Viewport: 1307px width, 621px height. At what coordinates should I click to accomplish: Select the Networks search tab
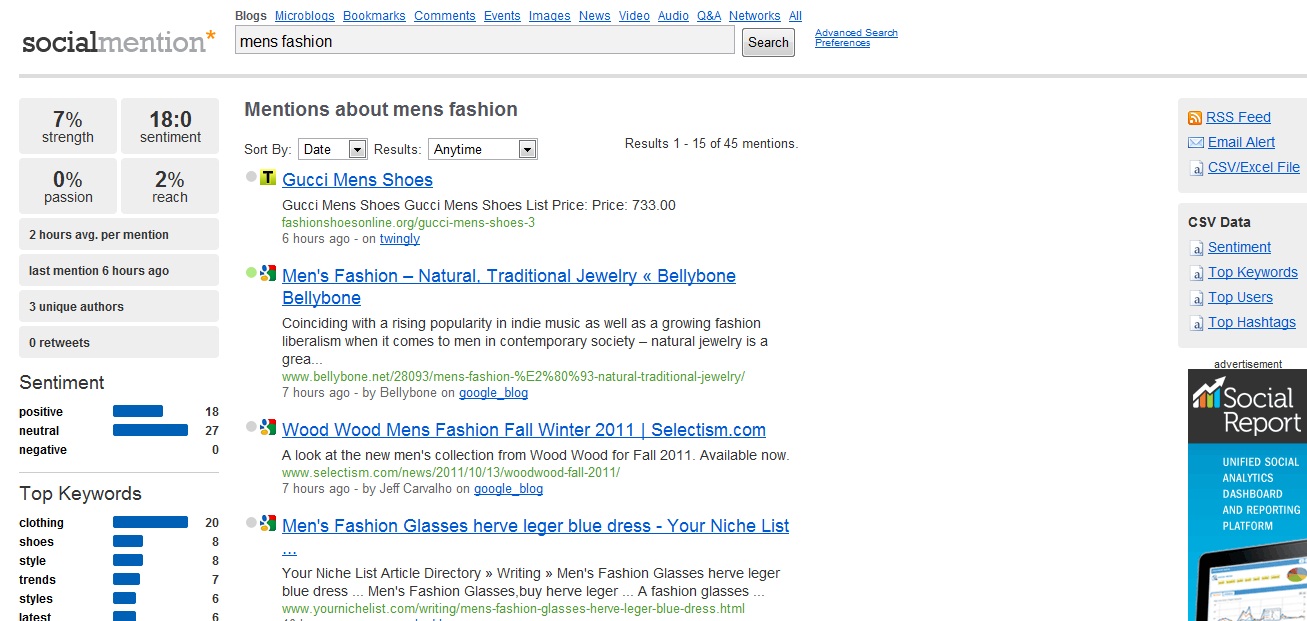click(x=754, y=16)
